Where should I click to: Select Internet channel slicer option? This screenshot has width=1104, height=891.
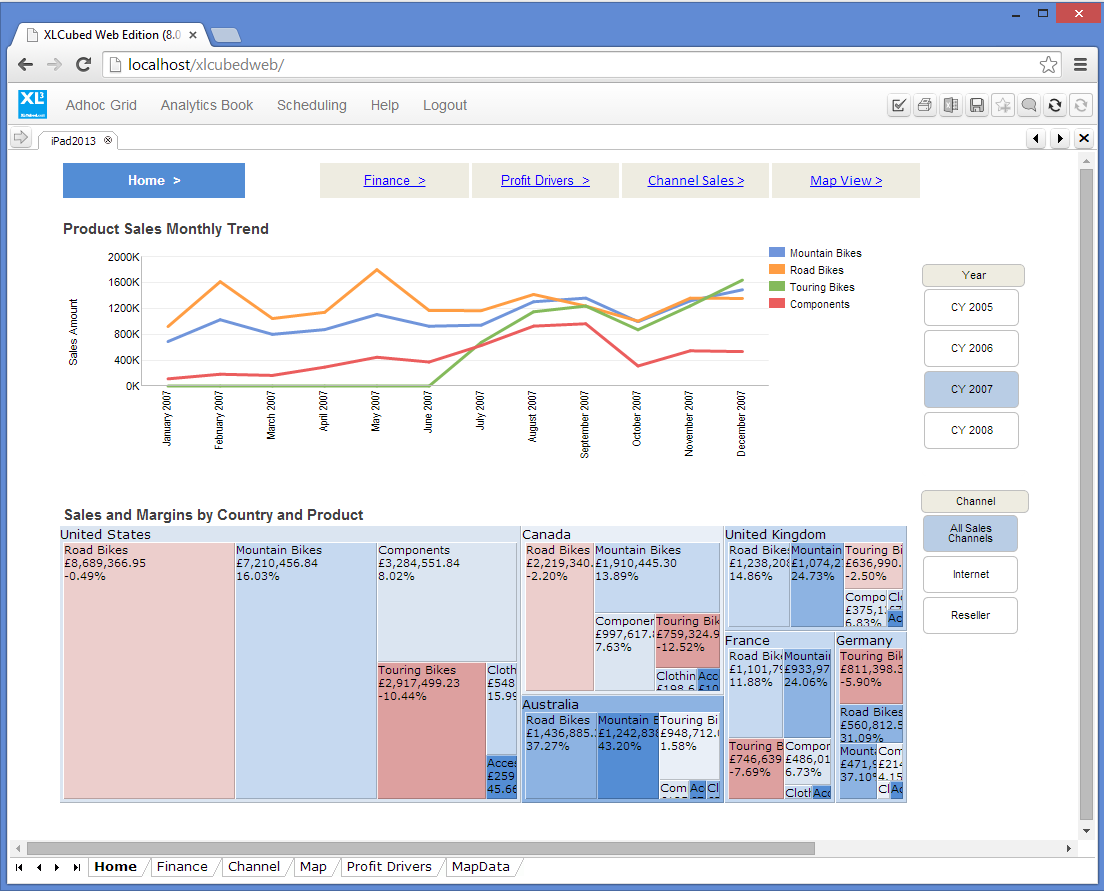pos(970,575)
